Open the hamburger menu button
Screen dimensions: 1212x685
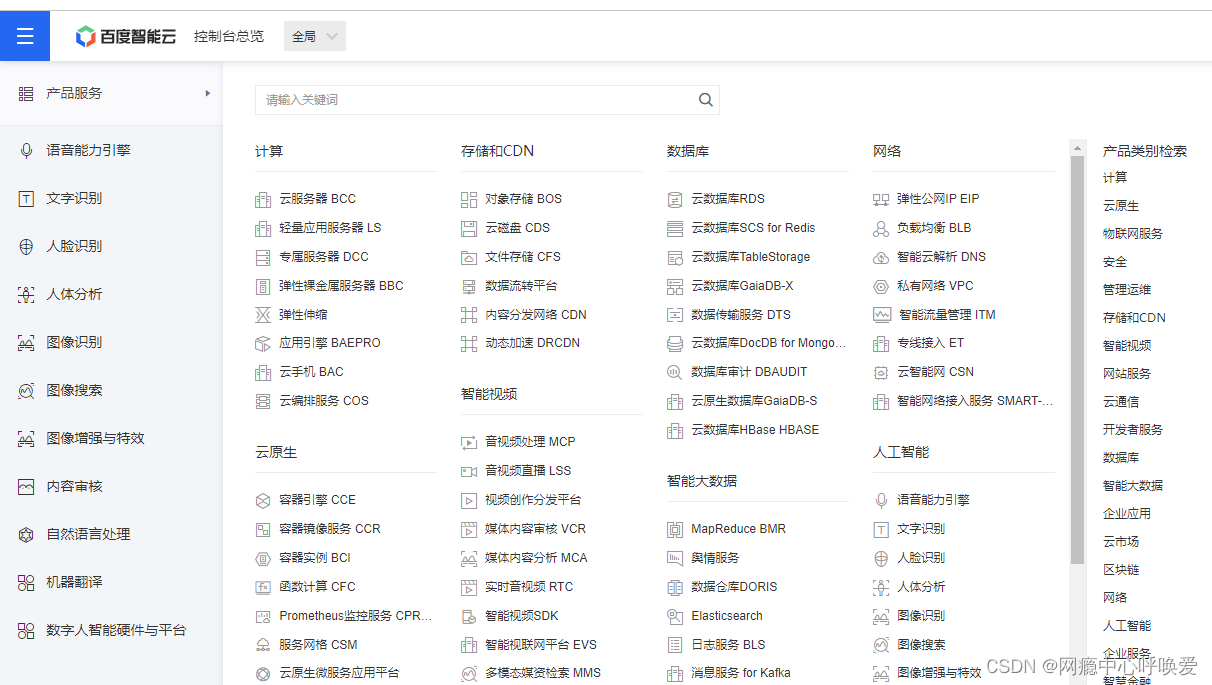tap(25, 36)
